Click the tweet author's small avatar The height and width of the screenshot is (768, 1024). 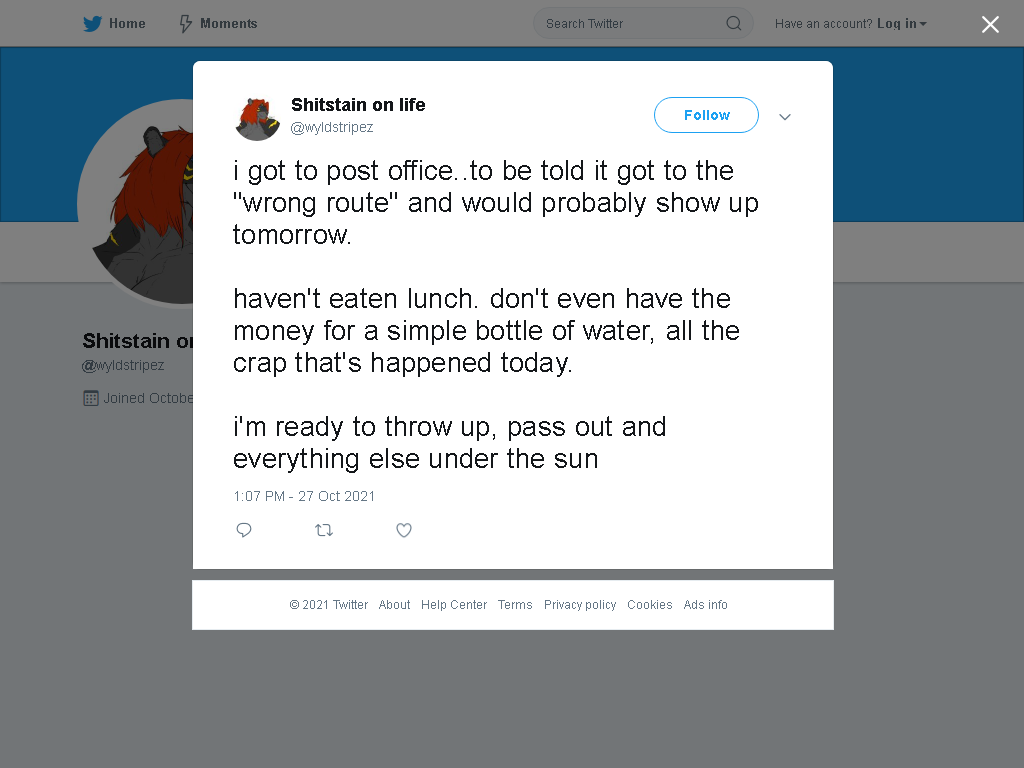point(257,119)
